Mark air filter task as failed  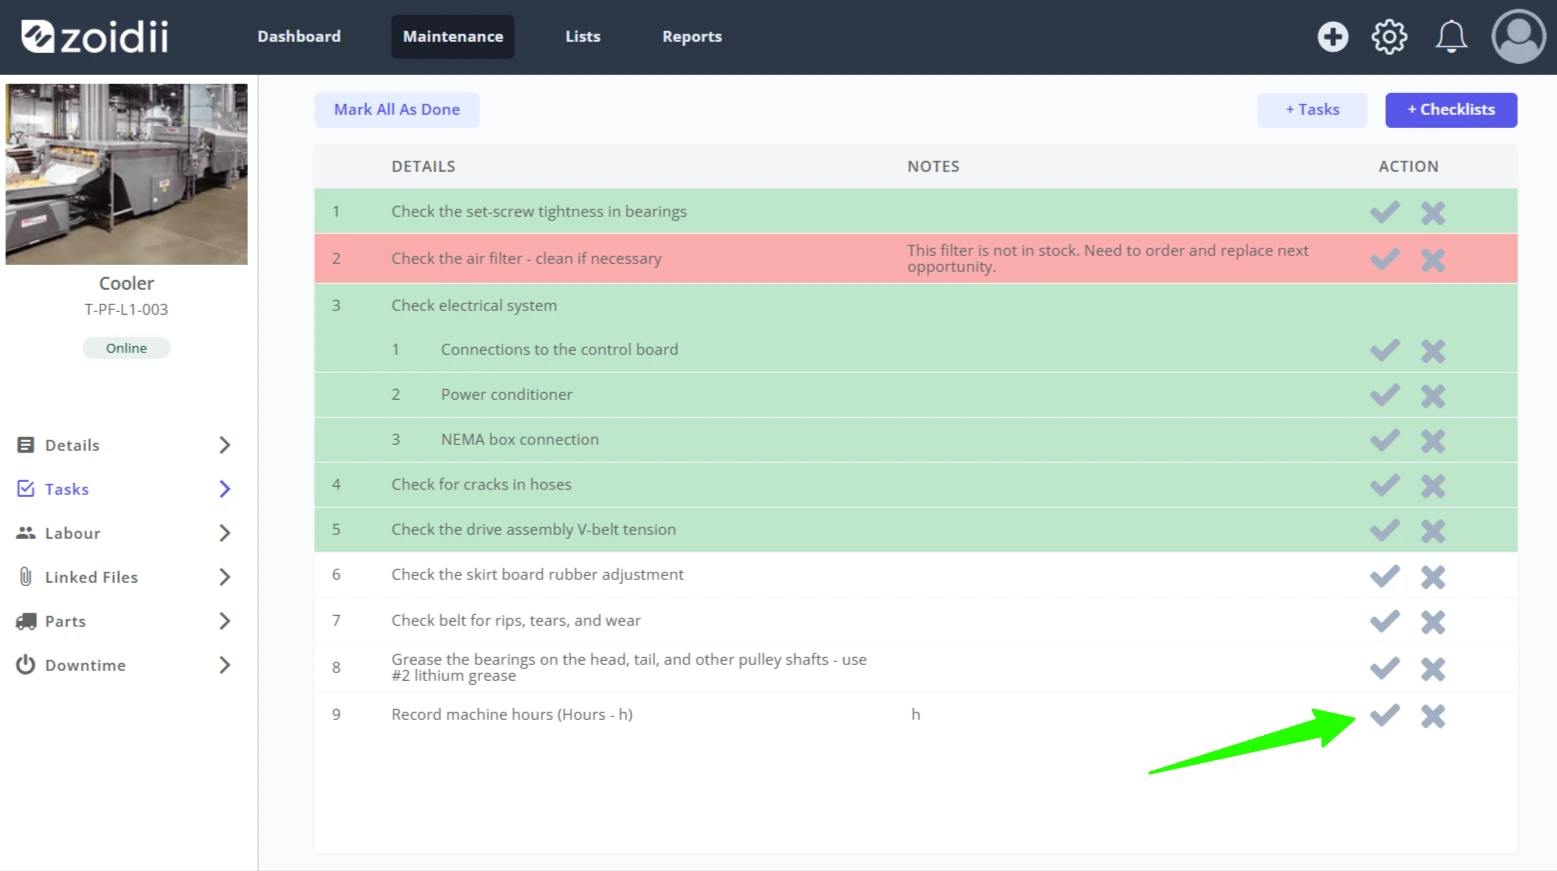[1433, 260]
